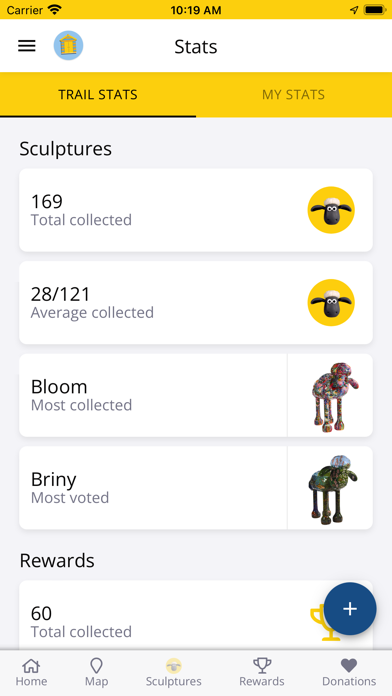Open the Briny Most voted entry
The width and height of the screenshot is (392, 696).
click(x=196, y=488)
